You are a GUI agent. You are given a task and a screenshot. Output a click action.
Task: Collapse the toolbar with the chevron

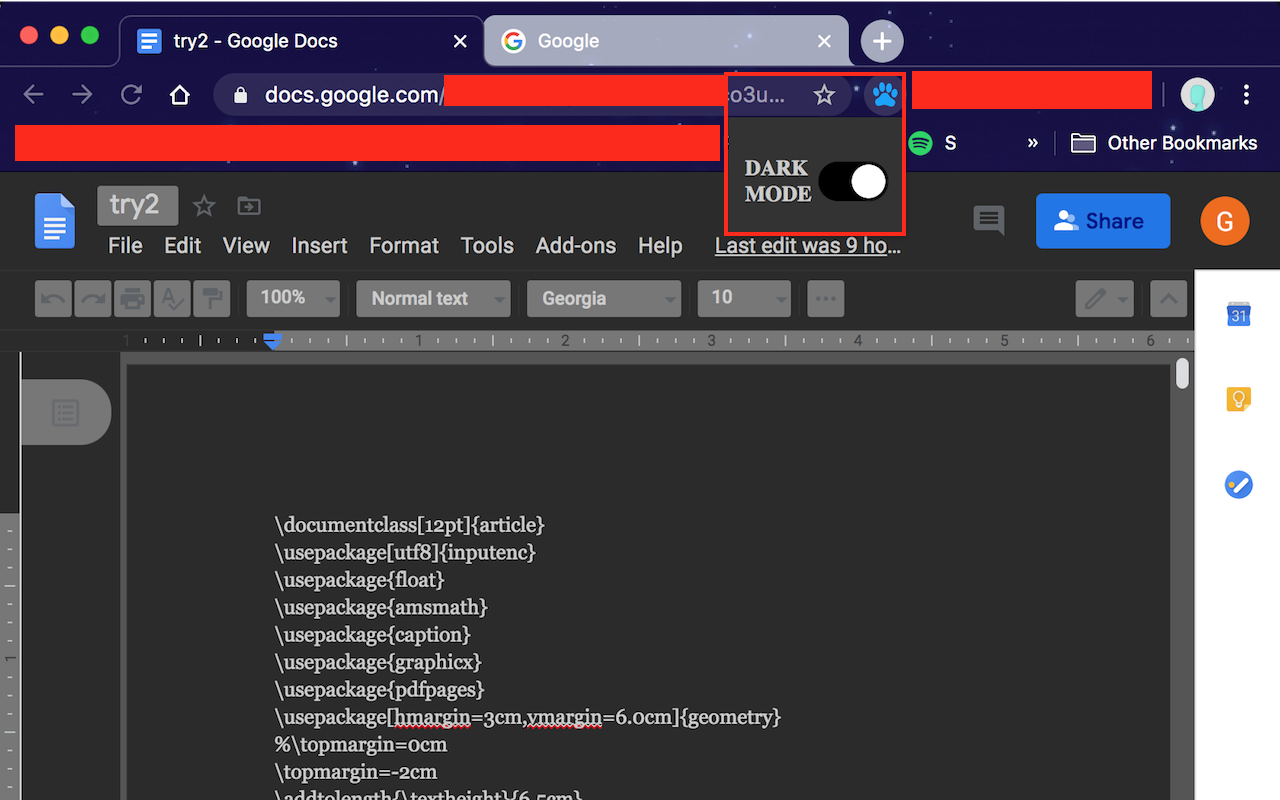pyautogui.click(x=1168, y=298)
